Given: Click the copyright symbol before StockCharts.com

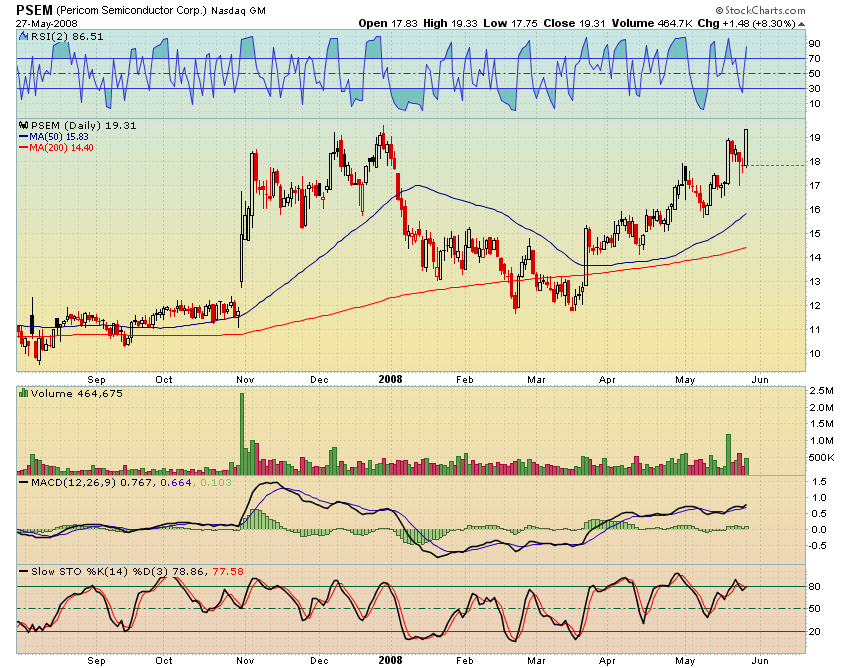Looking at the screenshot, I should click(719, 10).
